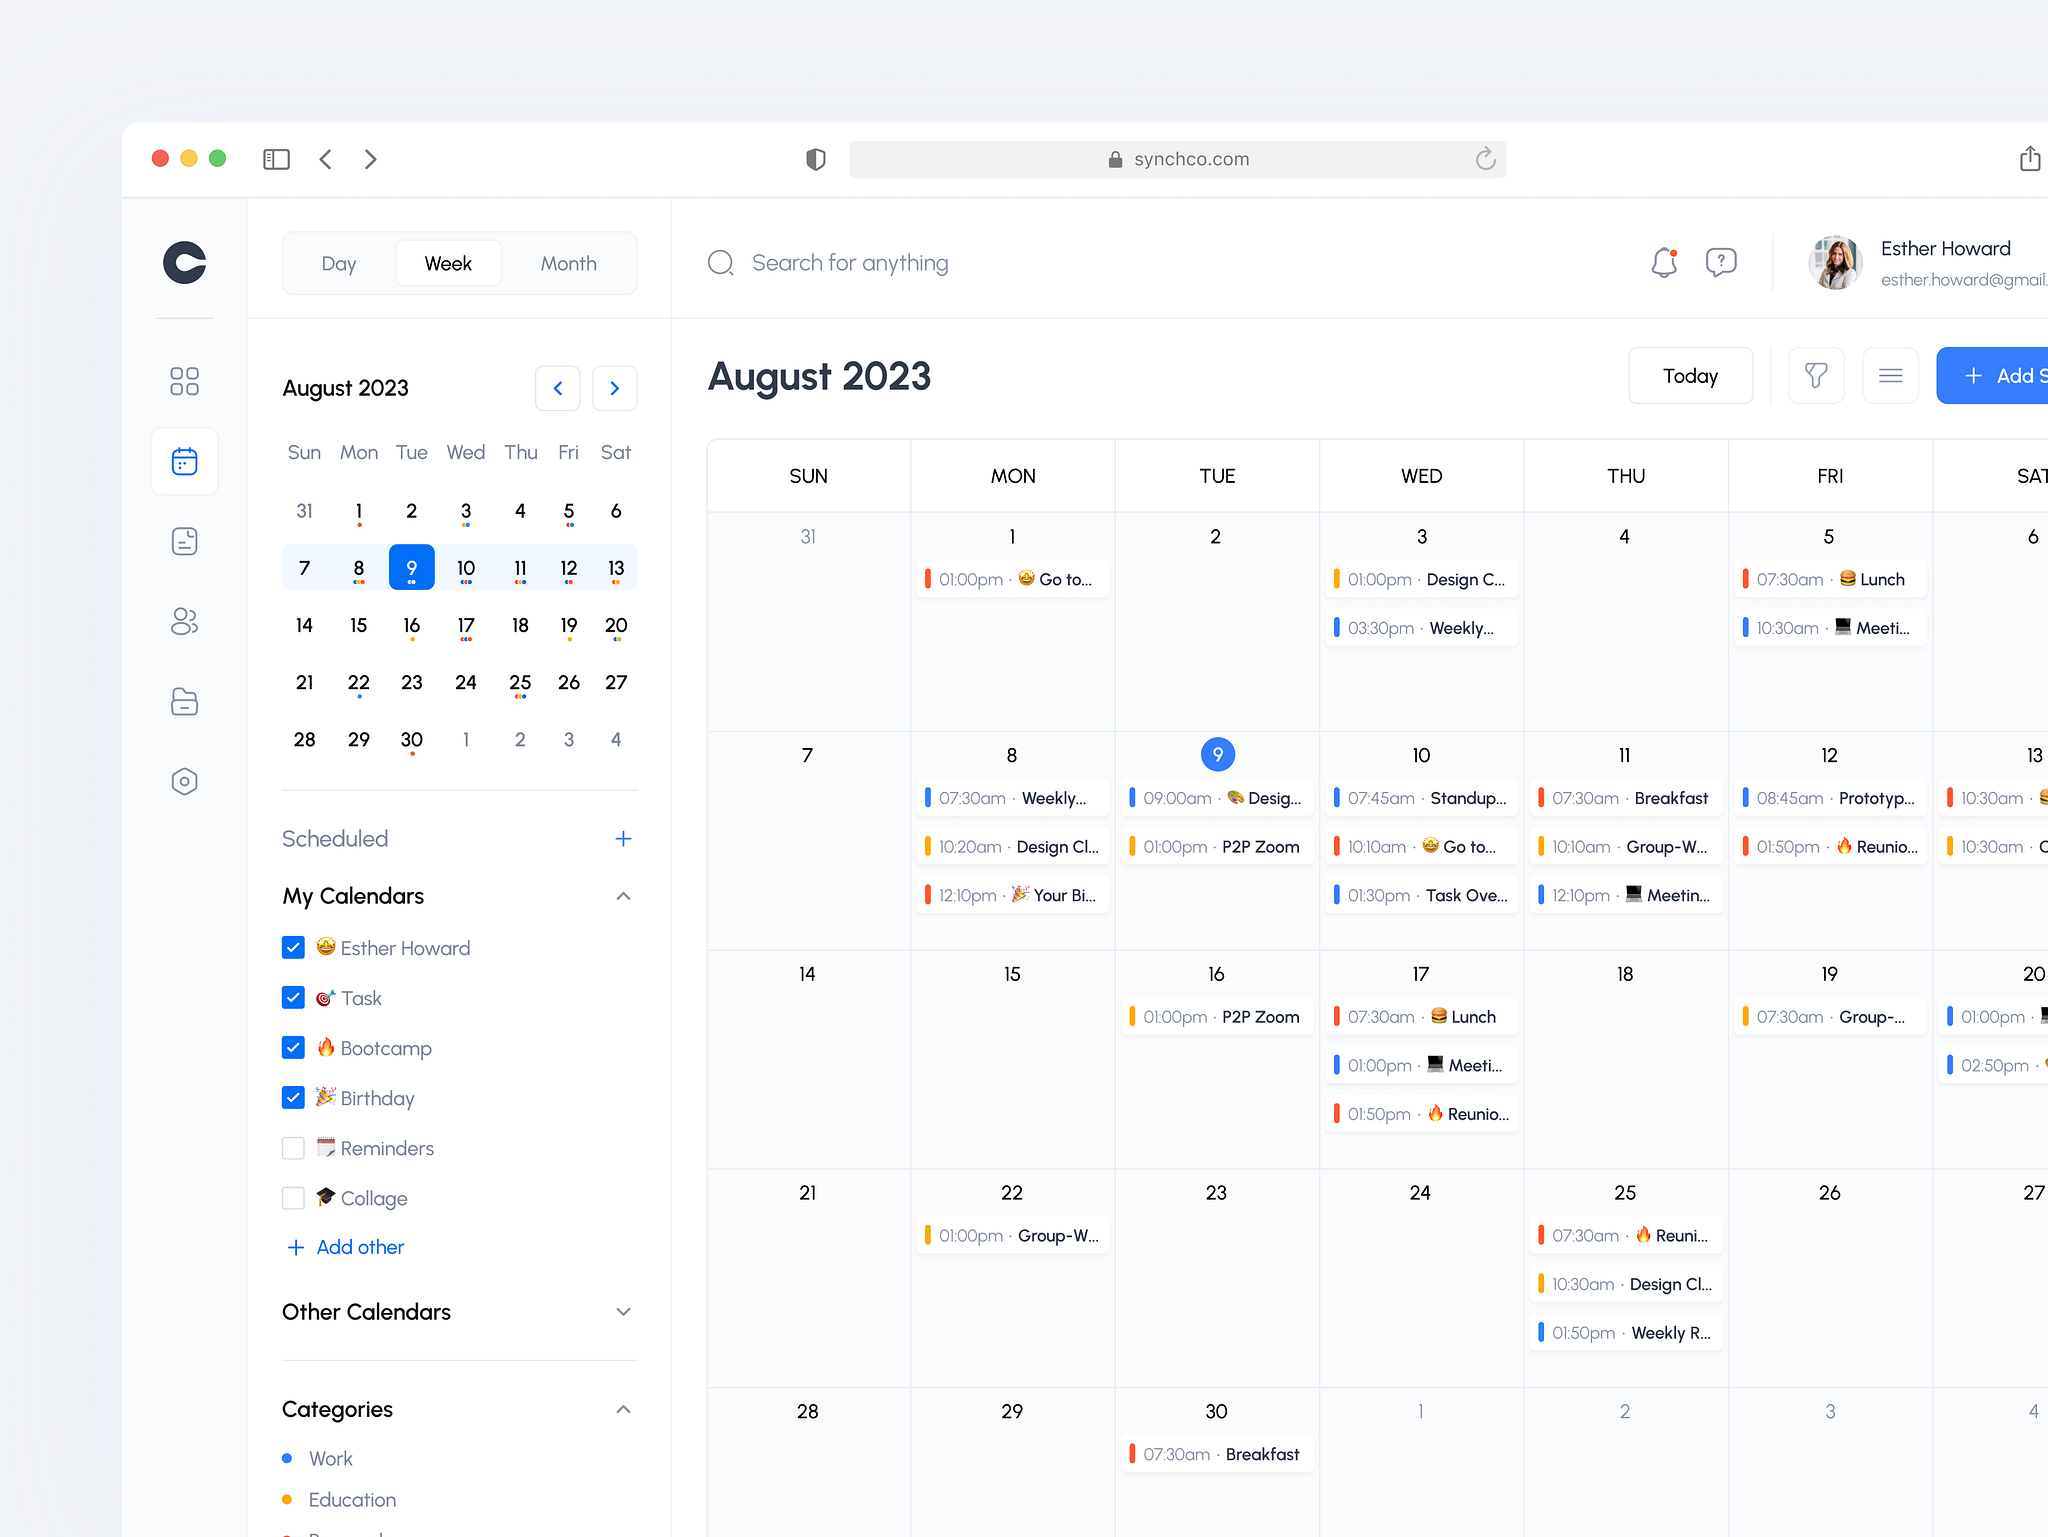Switch to the Day view tab
The height and width of the screenshot is (1537, 2048).
coord(339,263)
